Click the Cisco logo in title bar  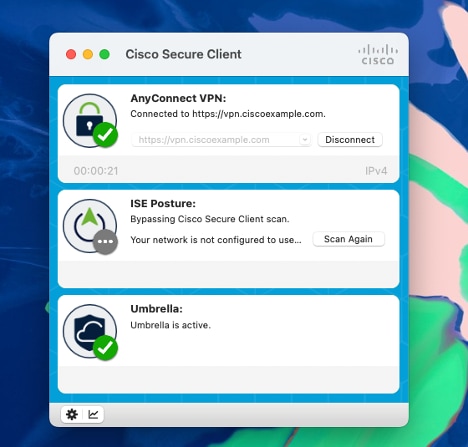[x=378, y=55]
